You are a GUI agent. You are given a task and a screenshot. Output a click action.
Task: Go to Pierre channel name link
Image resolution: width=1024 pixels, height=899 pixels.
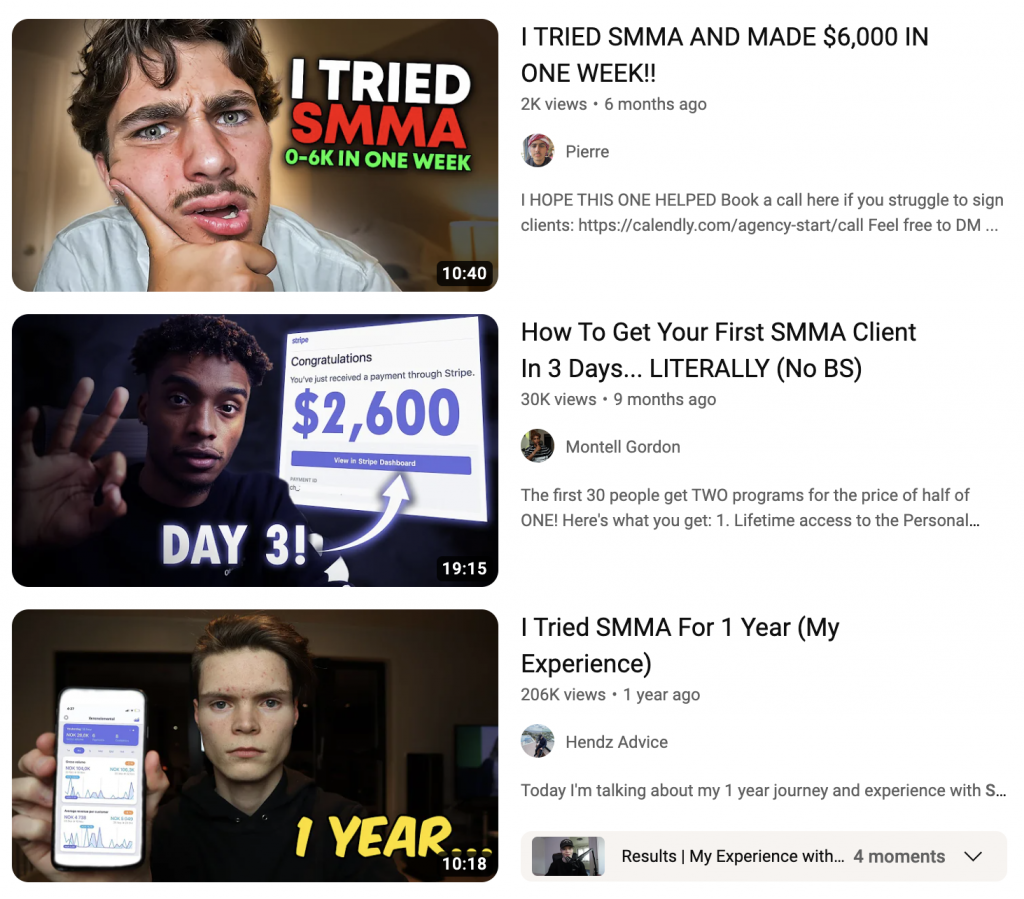click(587, 151)
